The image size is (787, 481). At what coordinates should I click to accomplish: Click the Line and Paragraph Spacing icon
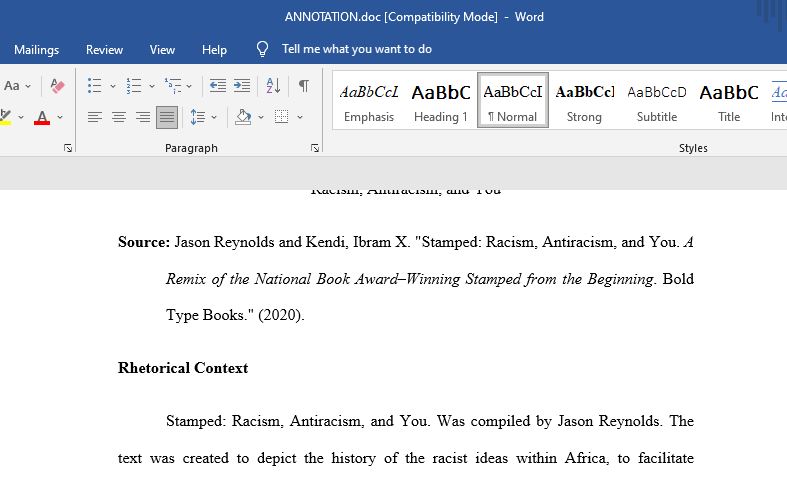(198, 117)
